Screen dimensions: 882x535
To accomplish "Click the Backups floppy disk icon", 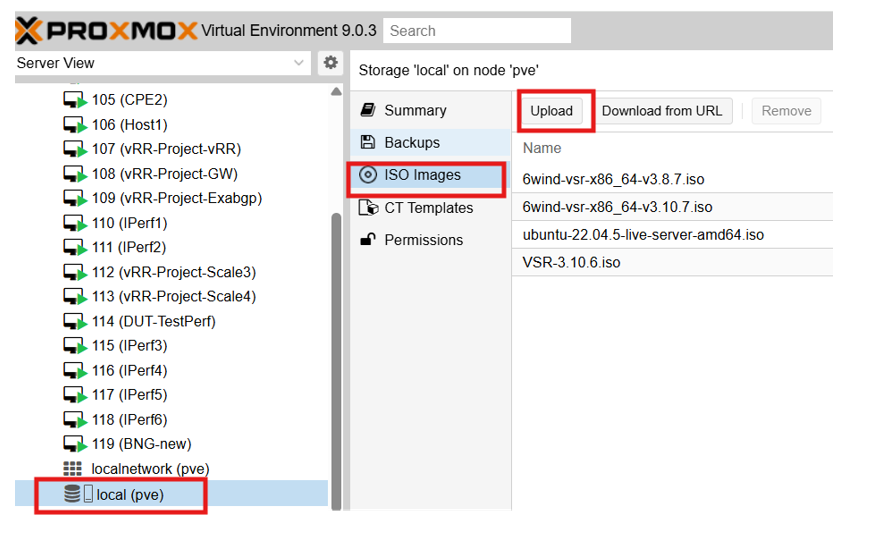I will click(x=368, y=142).
